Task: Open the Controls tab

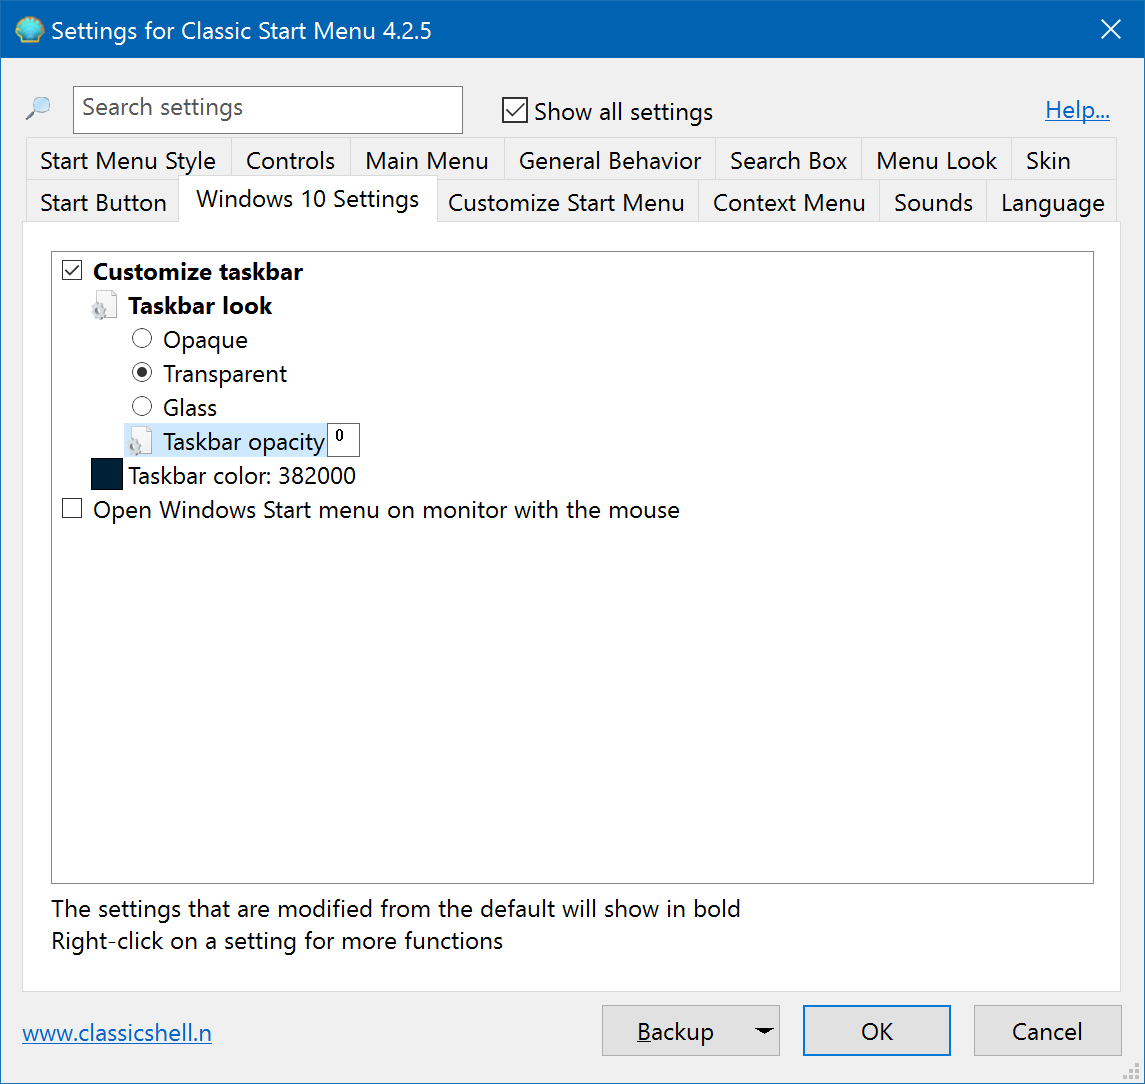Action: pos(290,160)
